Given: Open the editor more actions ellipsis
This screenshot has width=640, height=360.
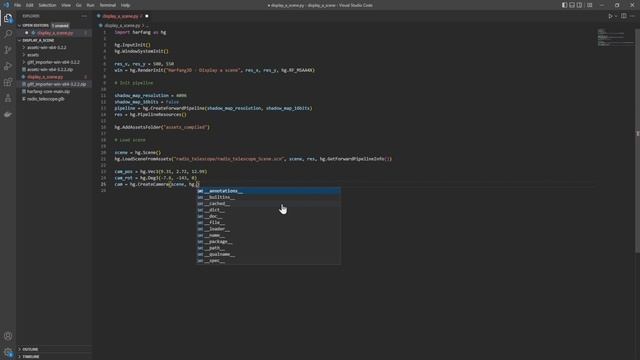Looking at the screenshot, I should pos(632,16).
